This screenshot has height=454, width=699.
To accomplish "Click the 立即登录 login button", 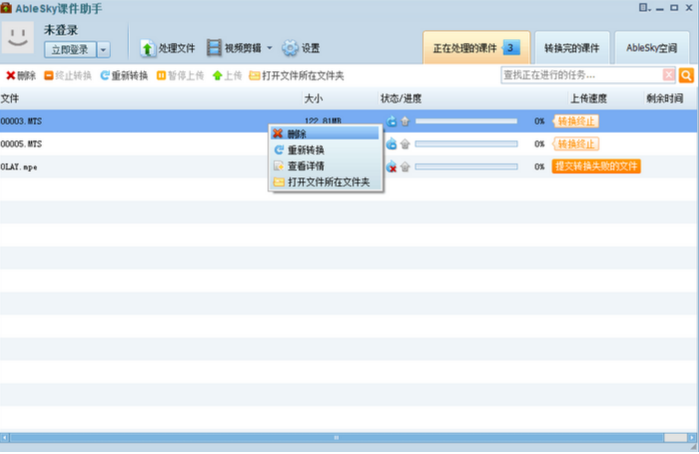I will click(70, 49).
